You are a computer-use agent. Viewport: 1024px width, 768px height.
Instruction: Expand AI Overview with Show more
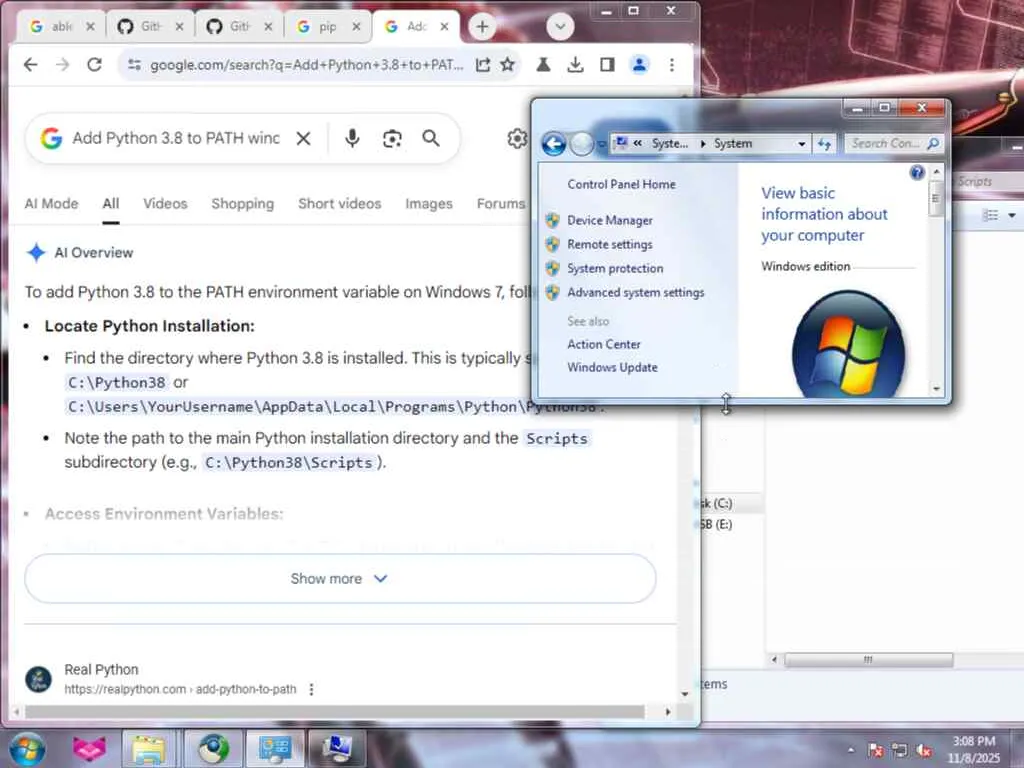pos(340,579)
